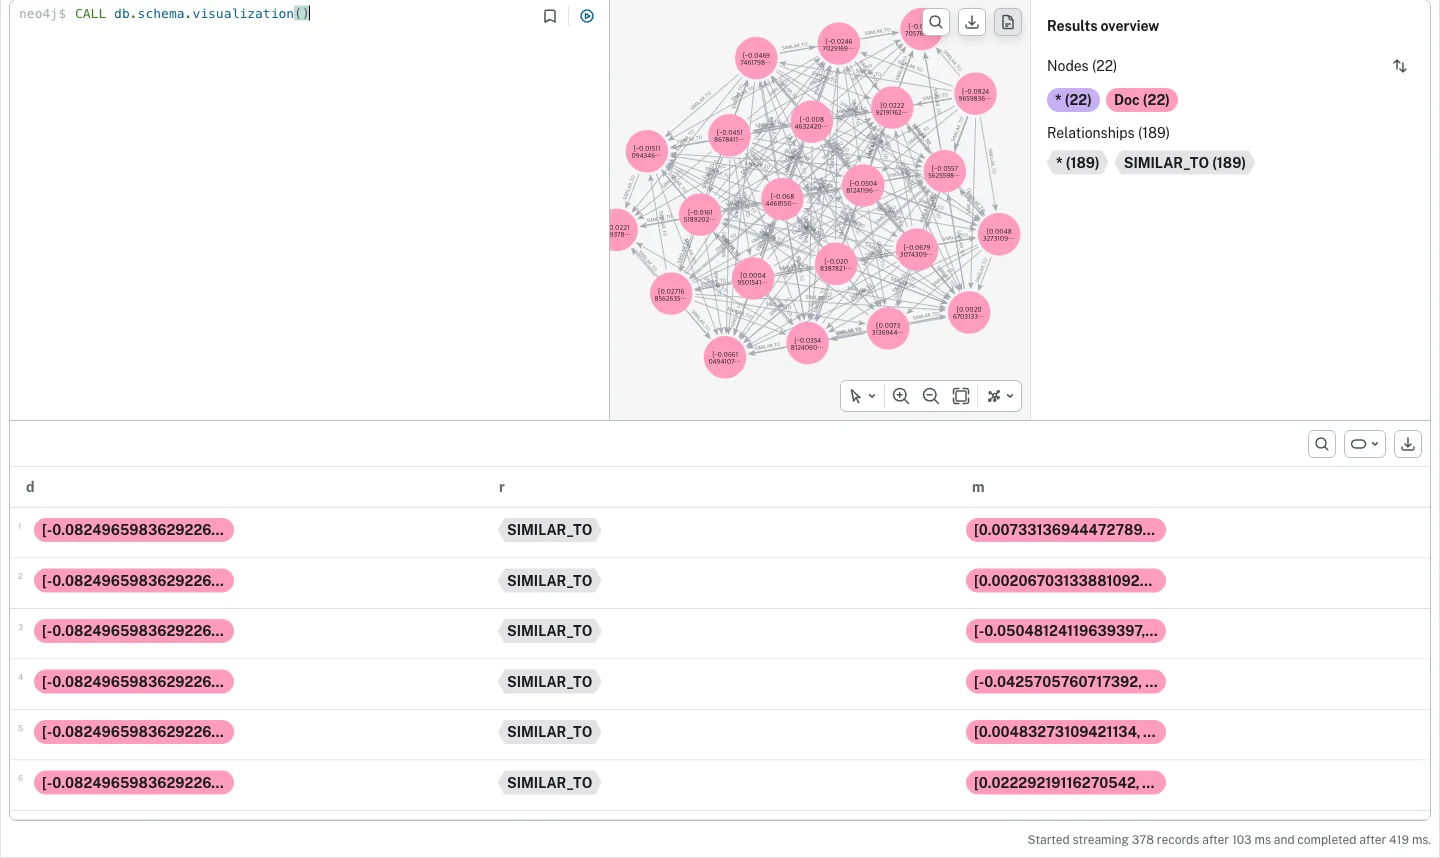Click the 'm' column header
The height and width of the screenshot is (858, 1440).
point(978,487)
